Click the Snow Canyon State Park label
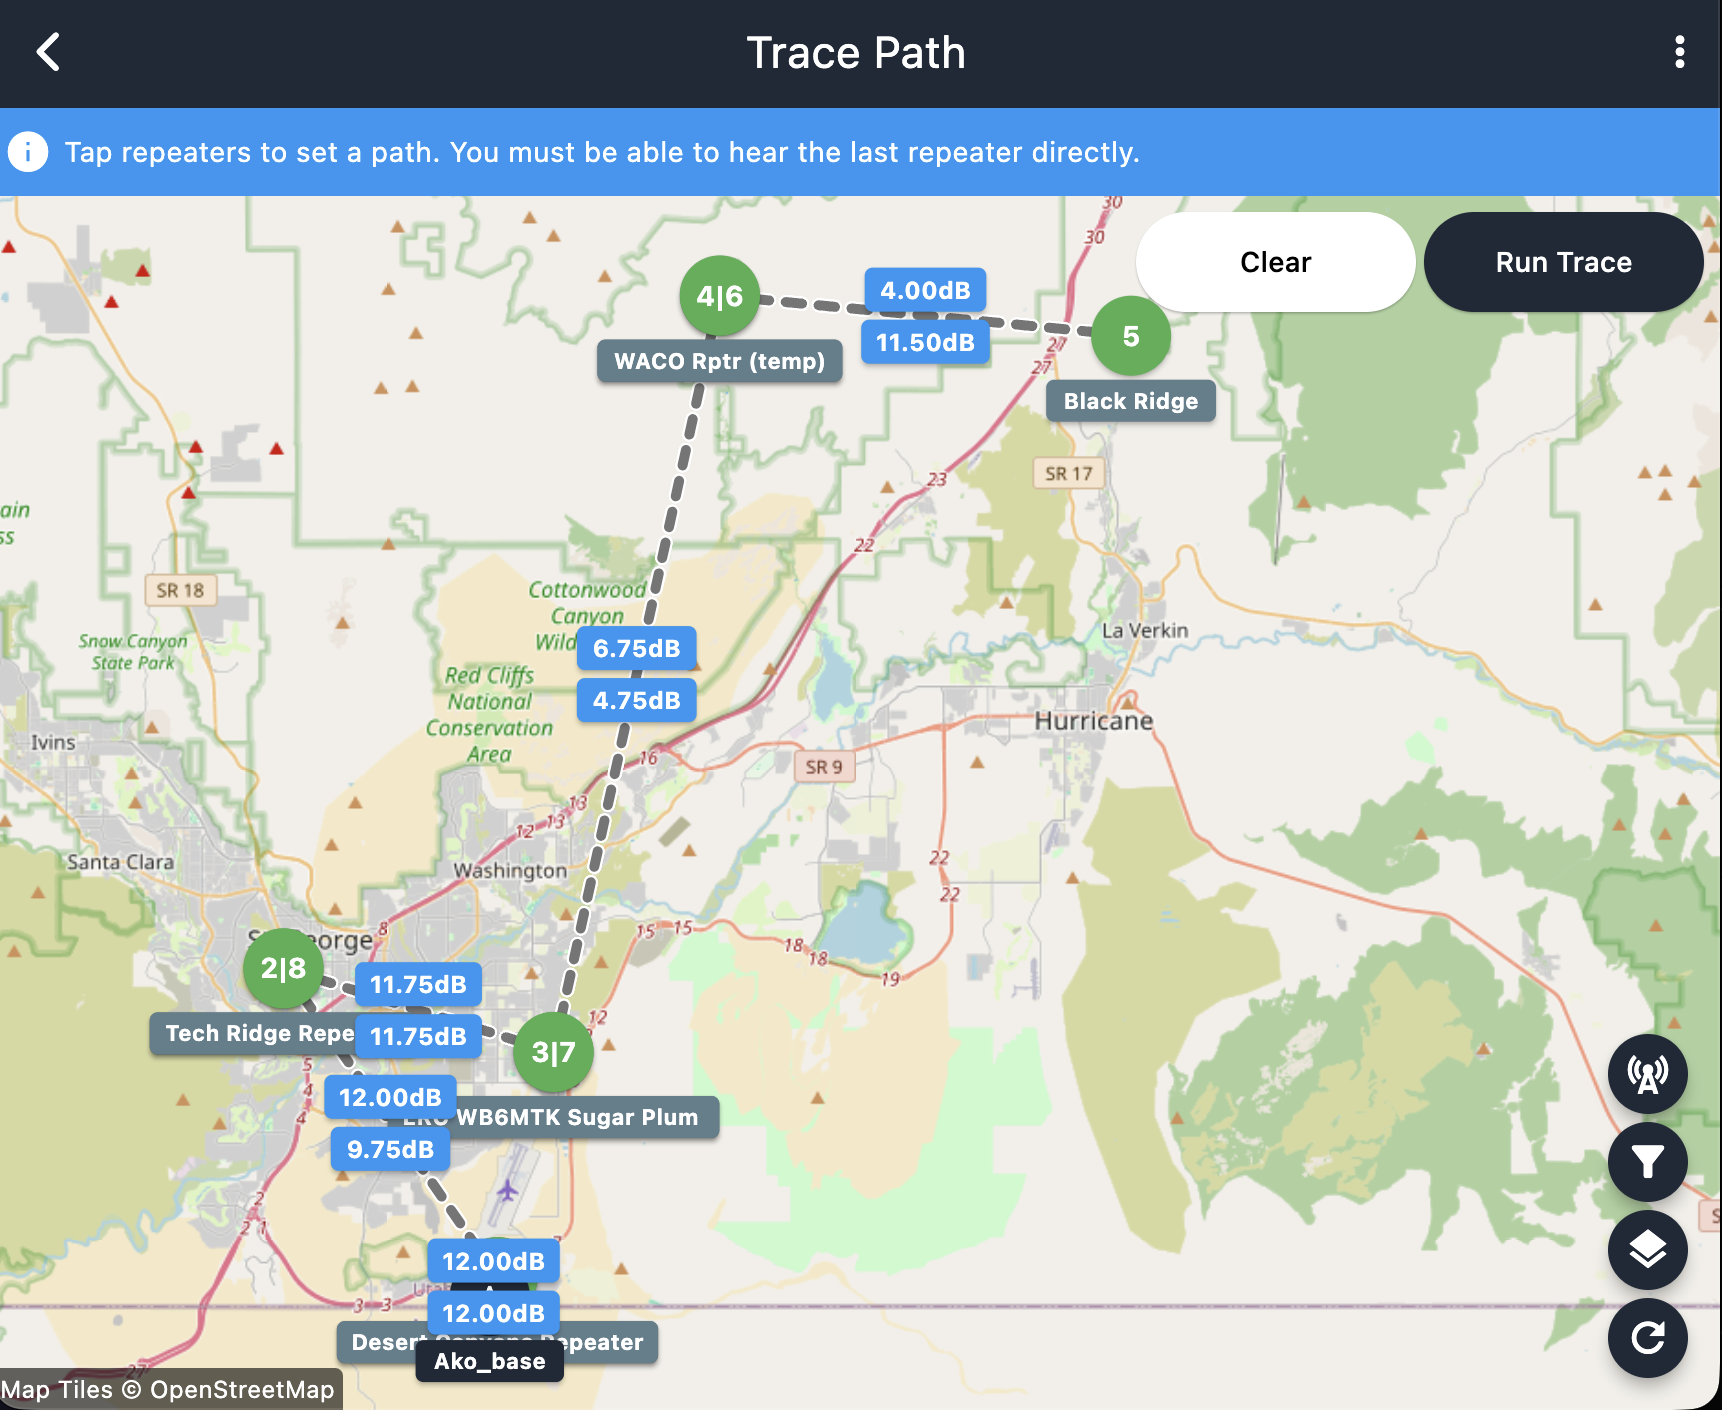Screen dimensions: 1722x1410 coord(133,651)
